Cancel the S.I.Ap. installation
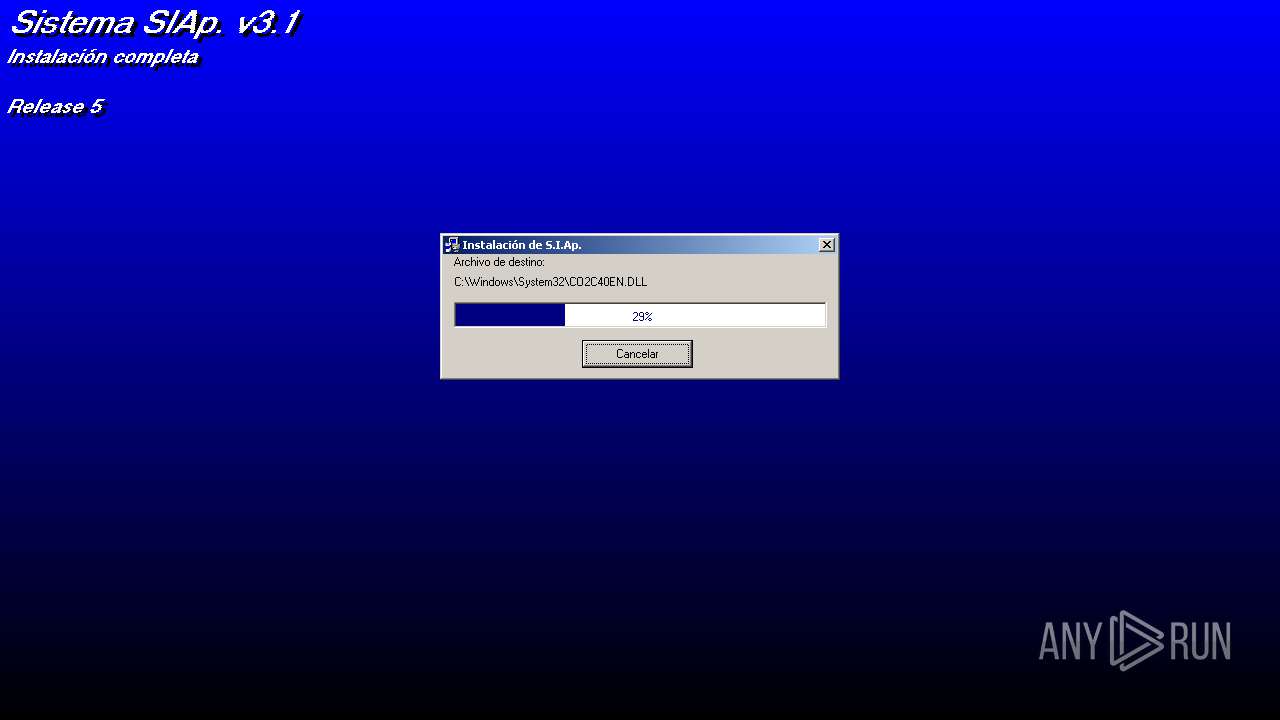The width and height of the screenshot is (1280, 720). (x=637, y=354)
